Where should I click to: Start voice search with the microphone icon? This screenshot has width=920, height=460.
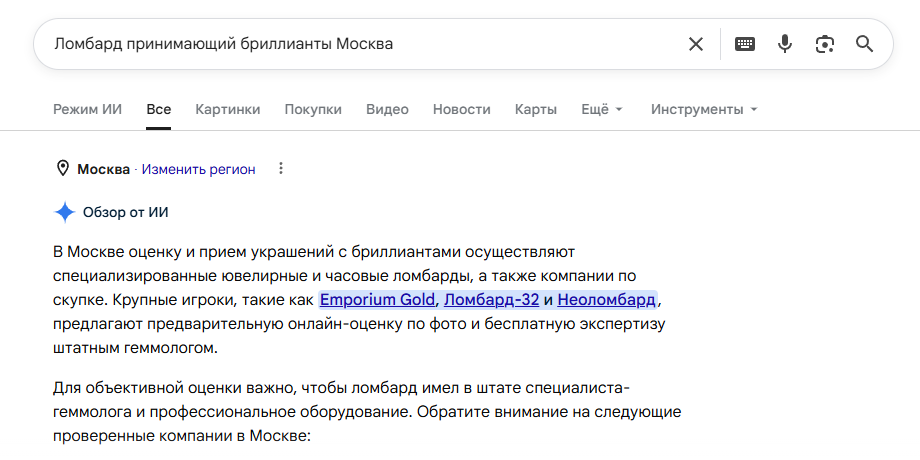tap(784, 44)
